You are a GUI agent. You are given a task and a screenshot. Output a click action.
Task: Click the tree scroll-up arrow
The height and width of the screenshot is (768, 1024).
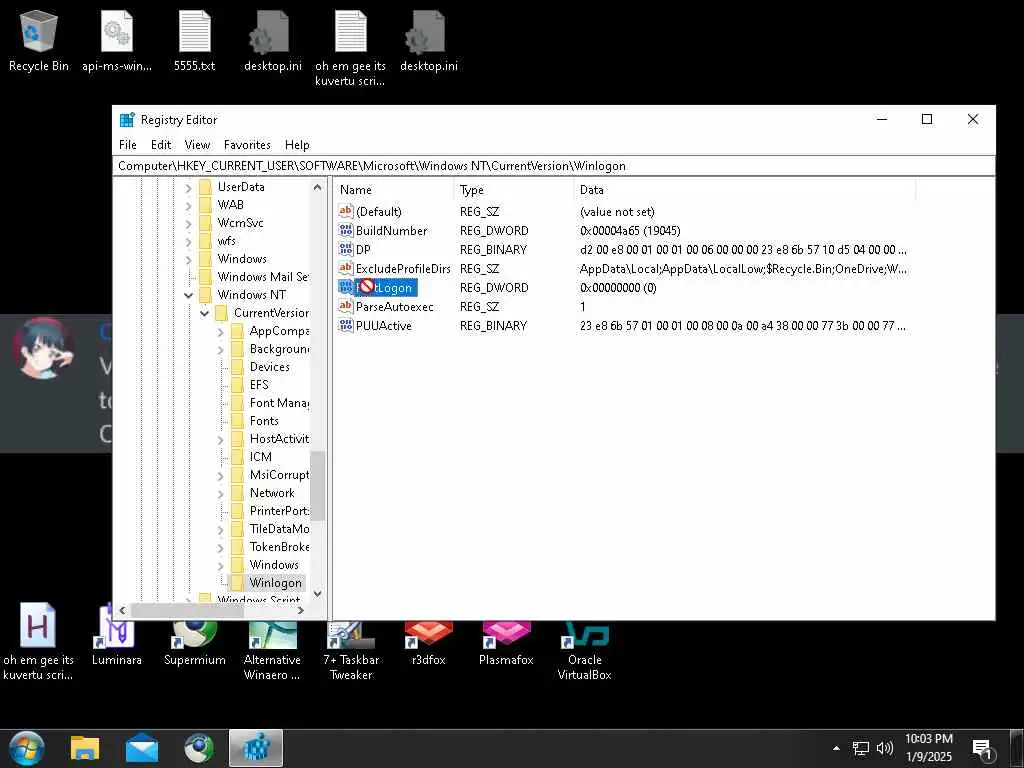pos(317,187)
